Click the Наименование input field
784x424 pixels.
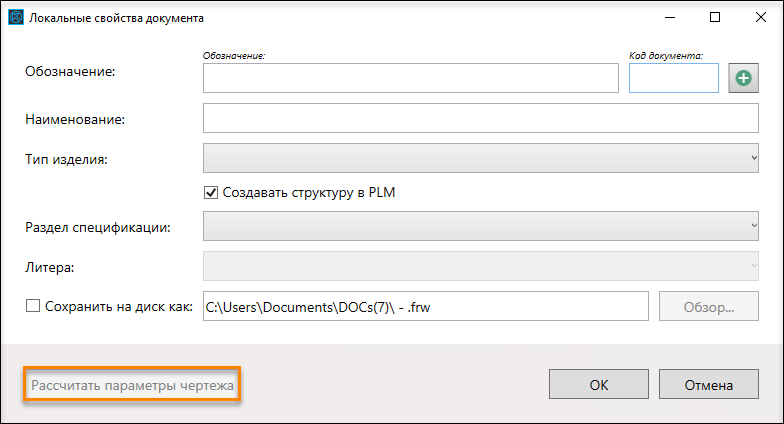click(480, 118)
